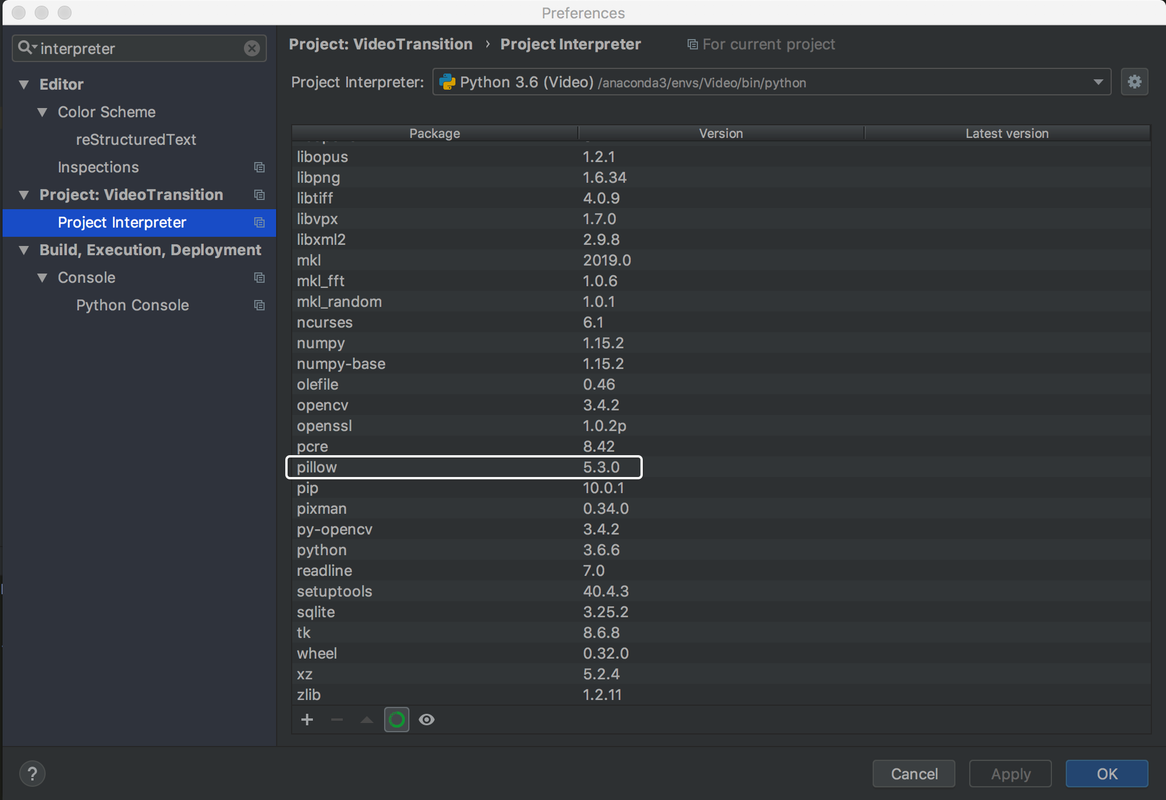Click project icon beside Python Console
1166x800 pixels.
pos(259,305)
